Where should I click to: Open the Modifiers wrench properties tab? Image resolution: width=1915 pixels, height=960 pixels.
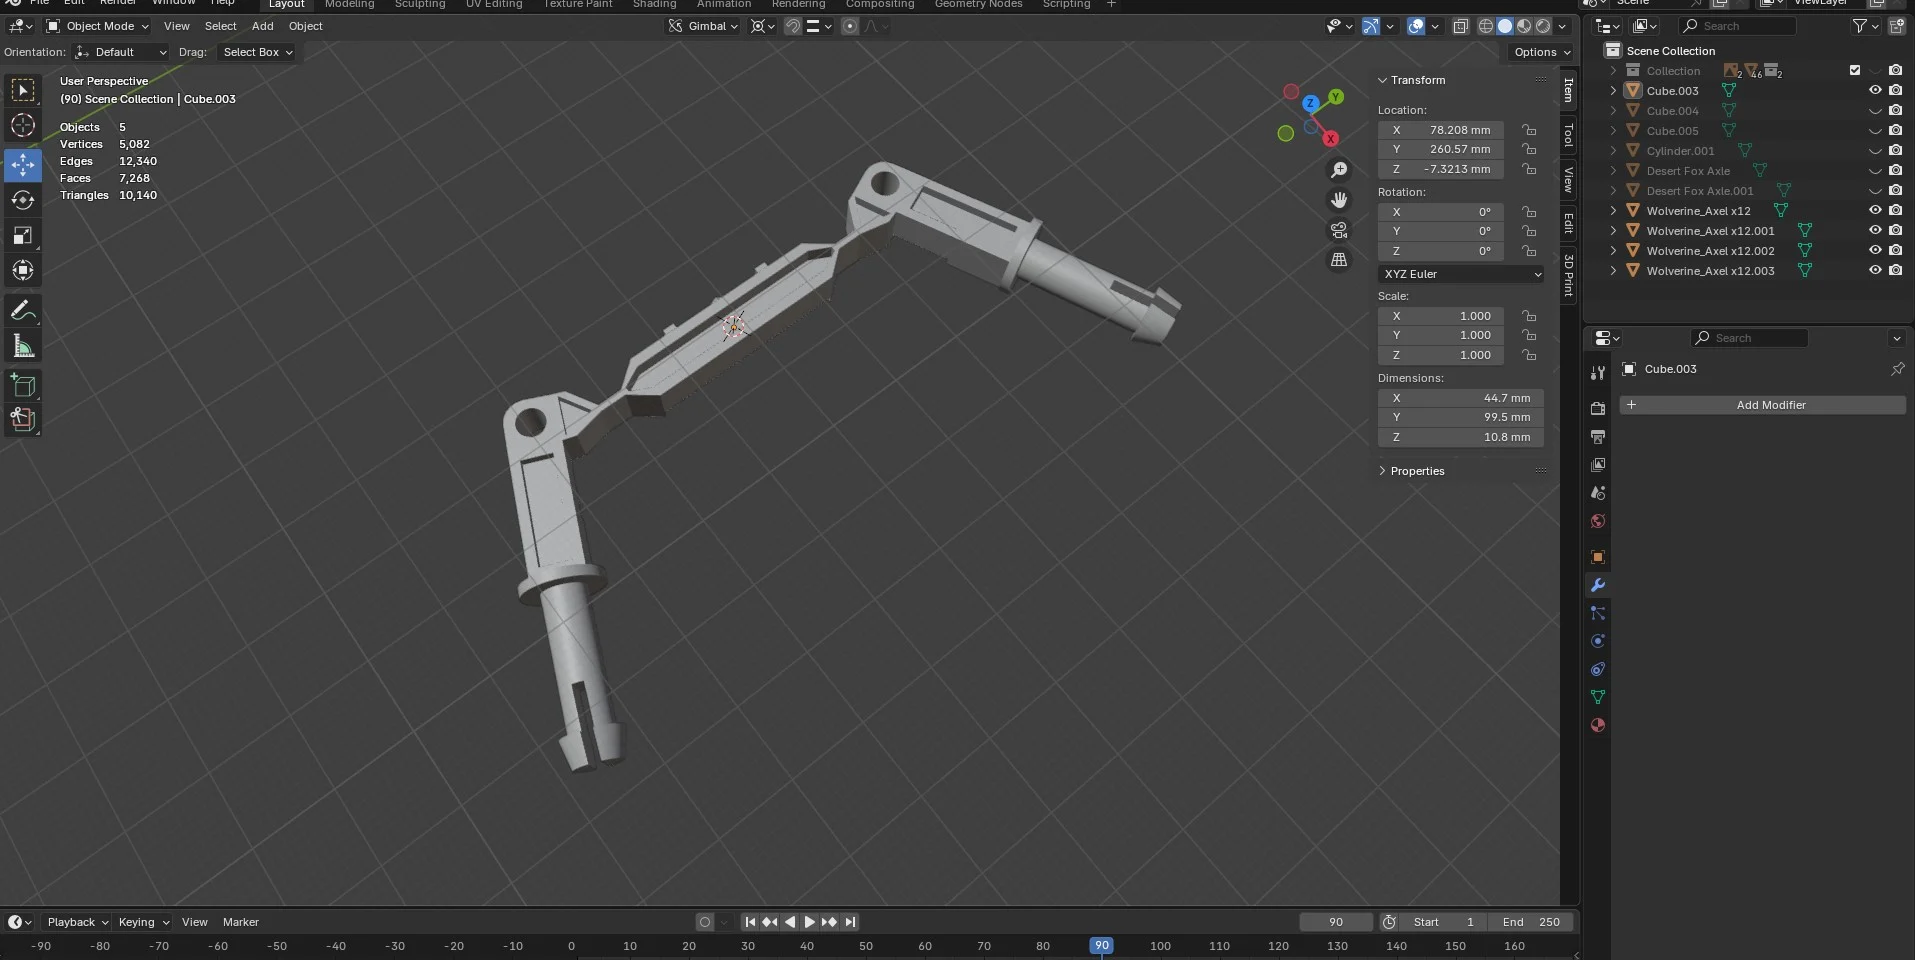coord(1597,585)
